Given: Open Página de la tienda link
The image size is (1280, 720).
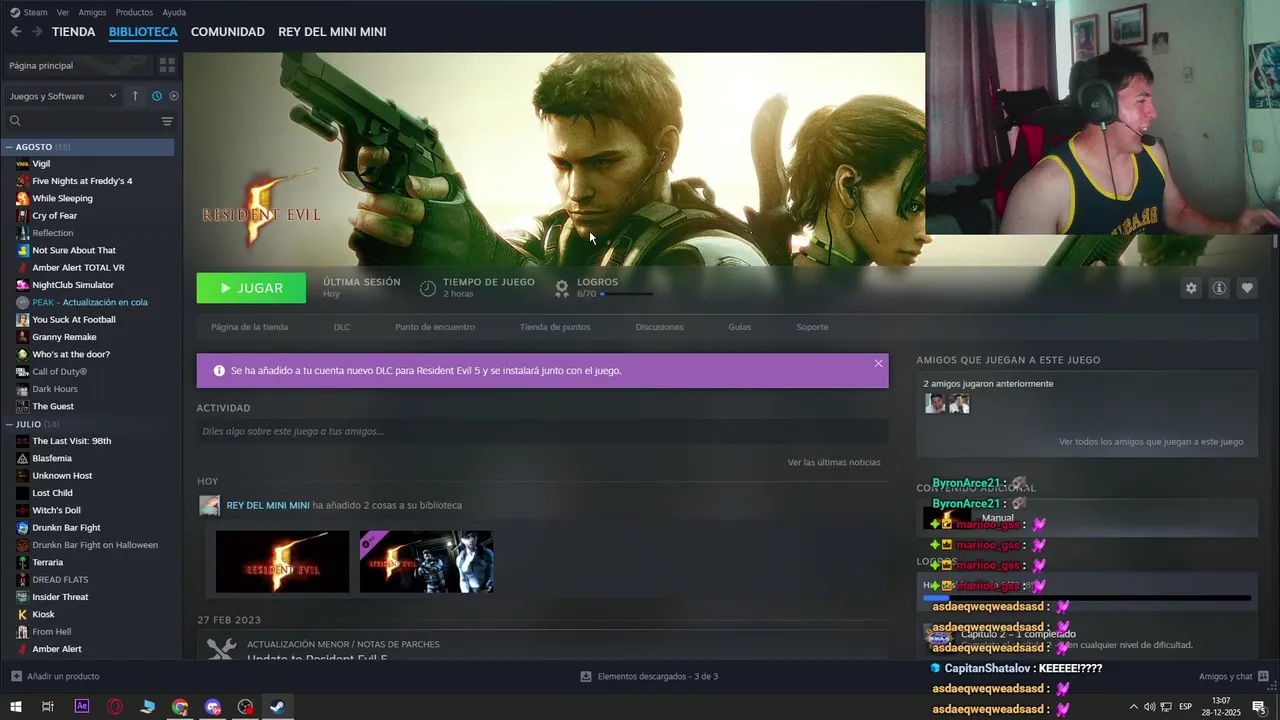Looking at the screenshot, I should pos(249,327).
